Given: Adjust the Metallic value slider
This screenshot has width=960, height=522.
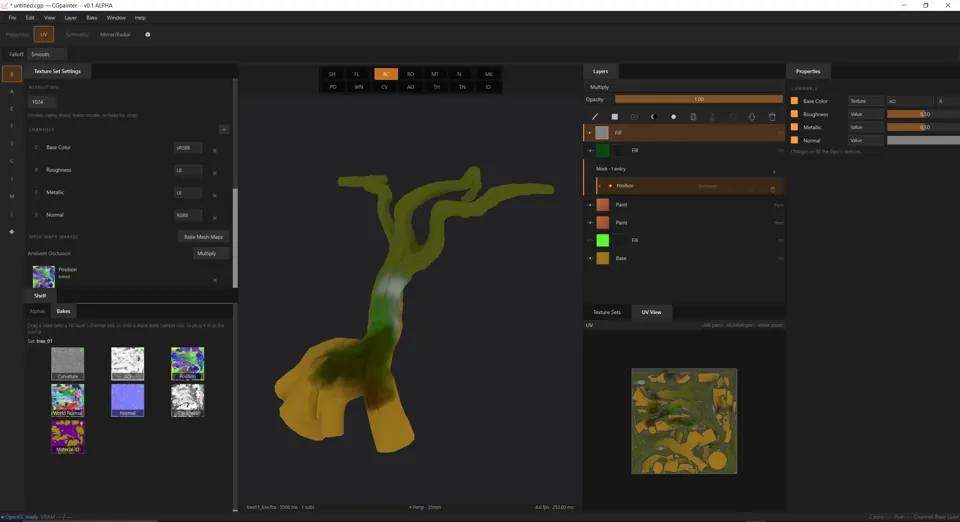Looking at the screenshot, I should click(x=923, y=127).
